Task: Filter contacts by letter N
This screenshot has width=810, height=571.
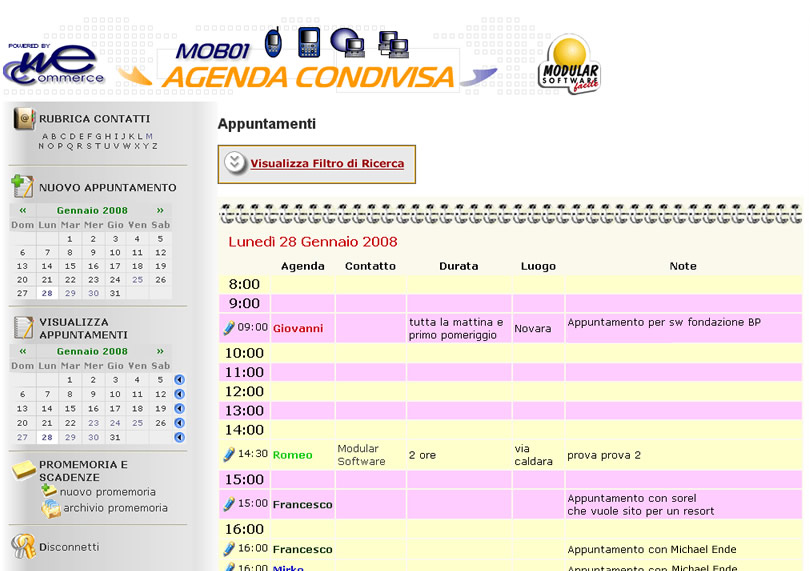Action: click(41, 146)
